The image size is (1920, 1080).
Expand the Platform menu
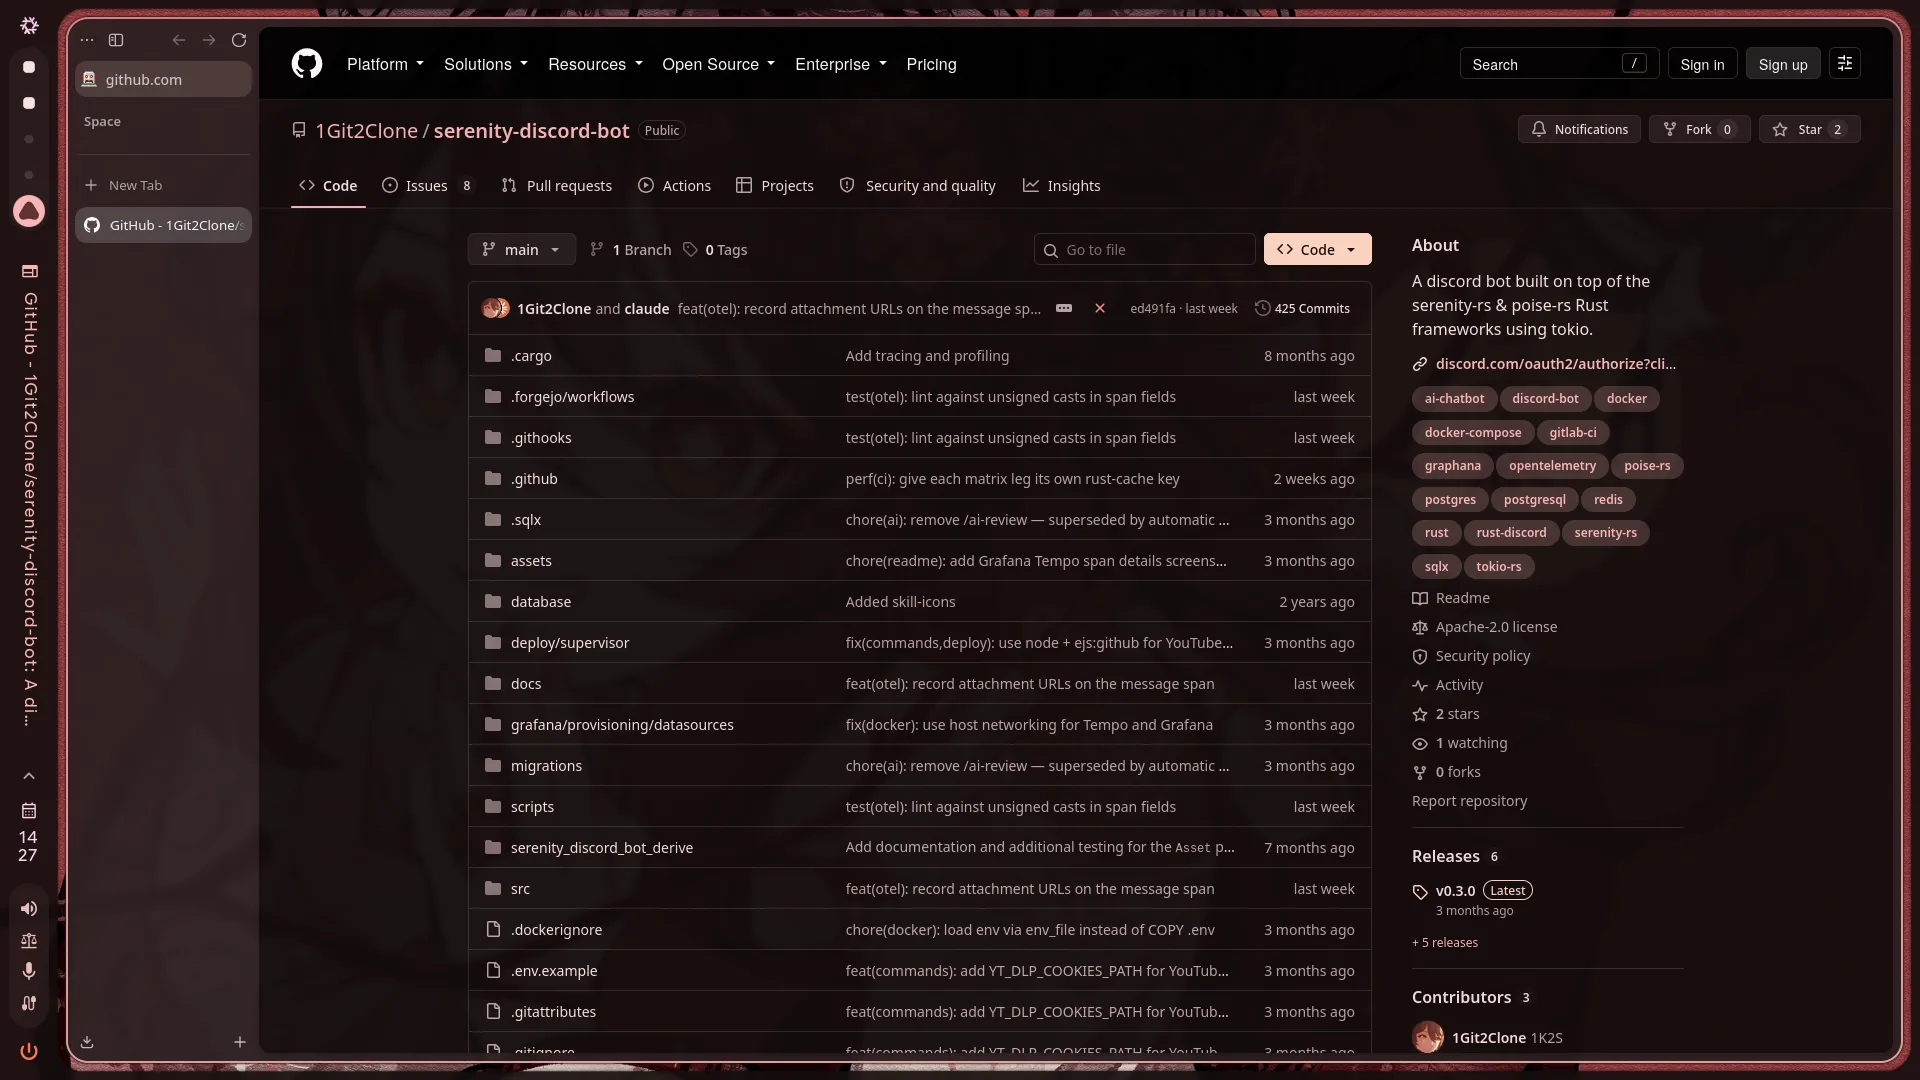coord(385,64)
